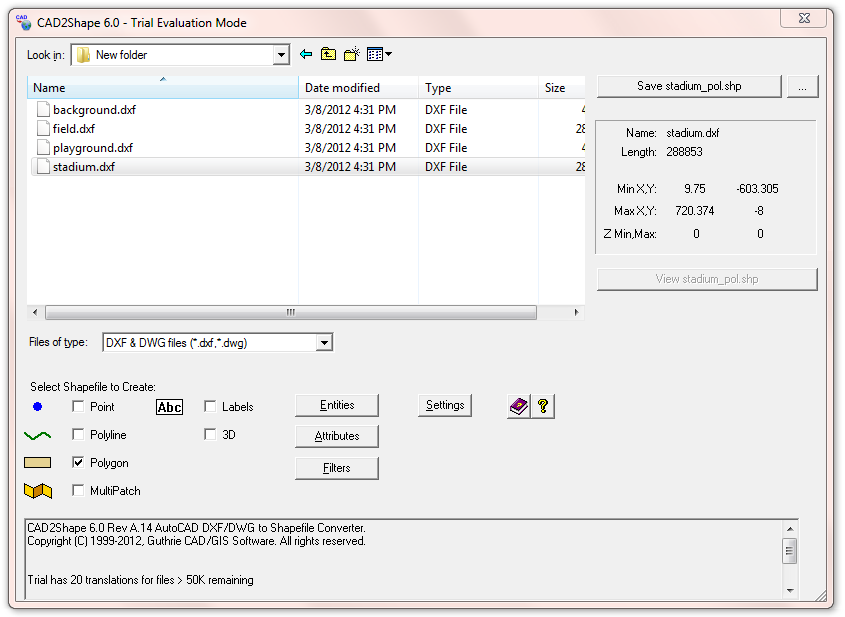
Task: Expand the Look in folder dropdown
Action: click(281, 55)
